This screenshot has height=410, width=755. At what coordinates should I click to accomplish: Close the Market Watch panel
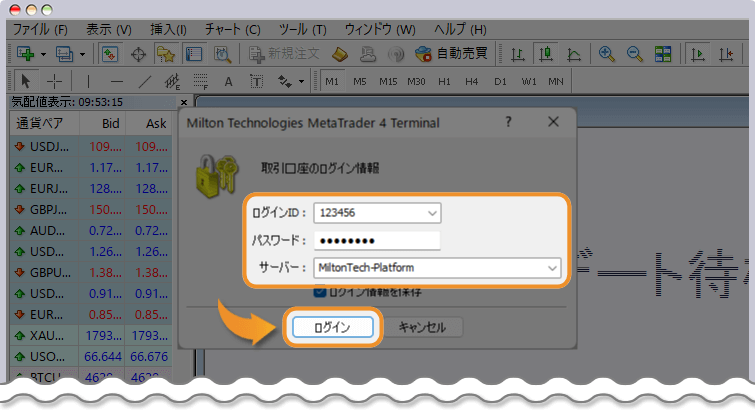pyautogui.click(x=184, y=102)
